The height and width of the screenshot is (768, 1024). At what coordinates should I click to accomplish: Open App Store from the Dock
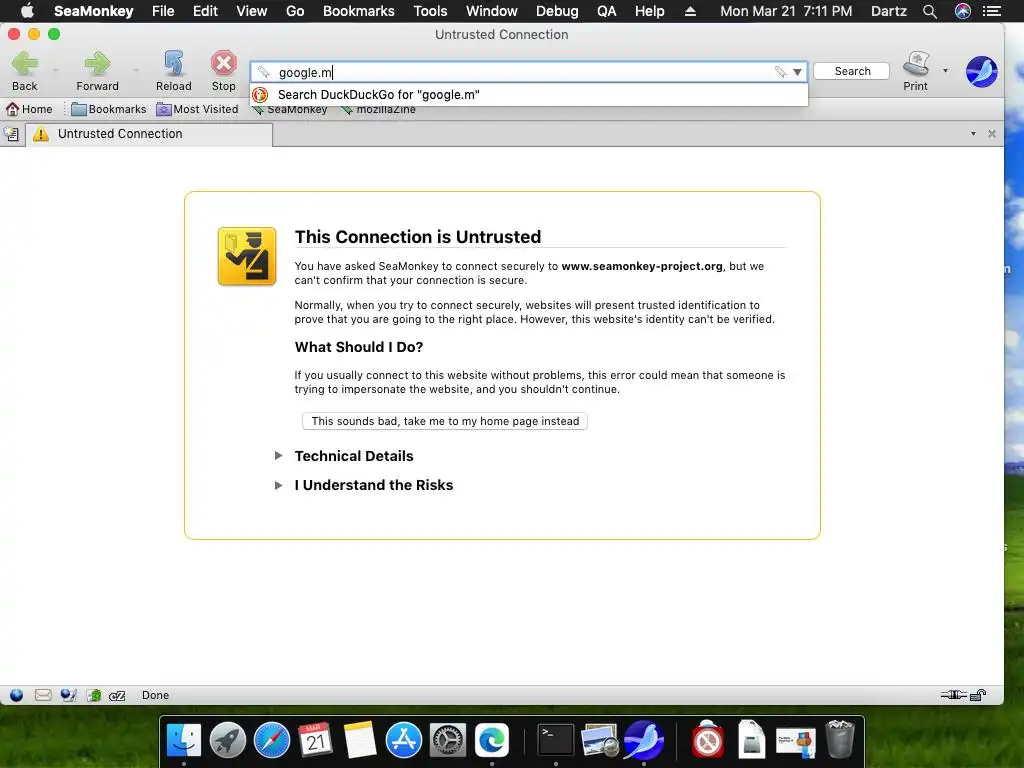404,740
